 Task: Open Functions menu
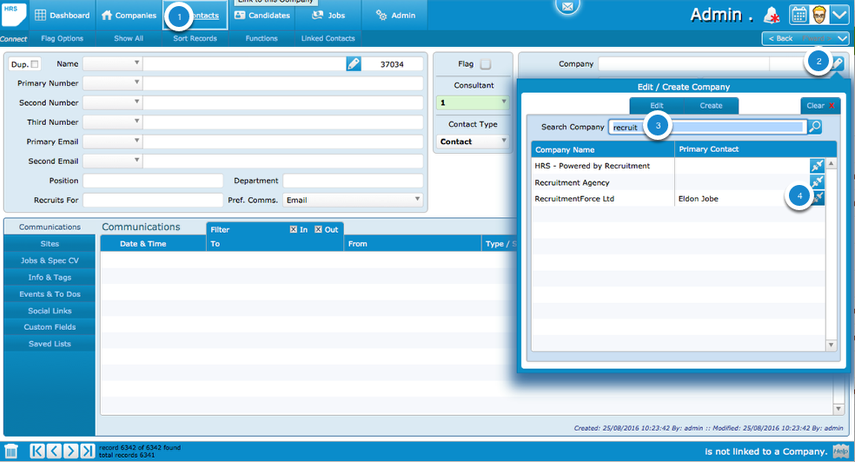261,38
